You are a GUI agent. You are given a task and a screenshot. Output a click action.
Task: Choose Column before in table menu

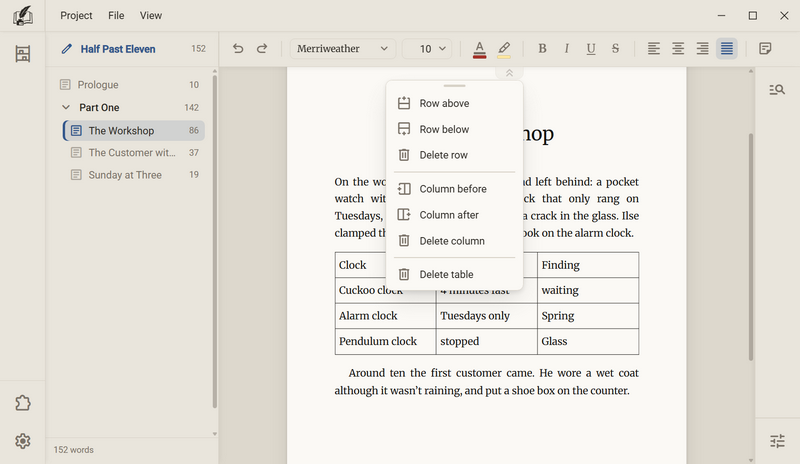click(x=454, y=189)
